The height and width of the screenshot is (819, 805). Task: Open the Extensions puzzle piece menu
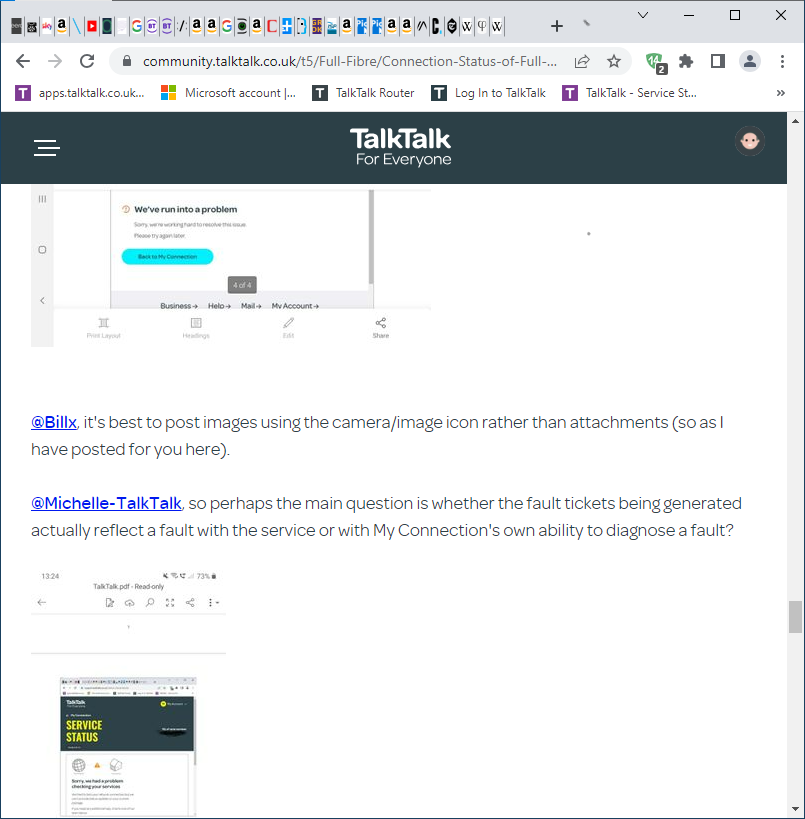[x=686, y=61]
